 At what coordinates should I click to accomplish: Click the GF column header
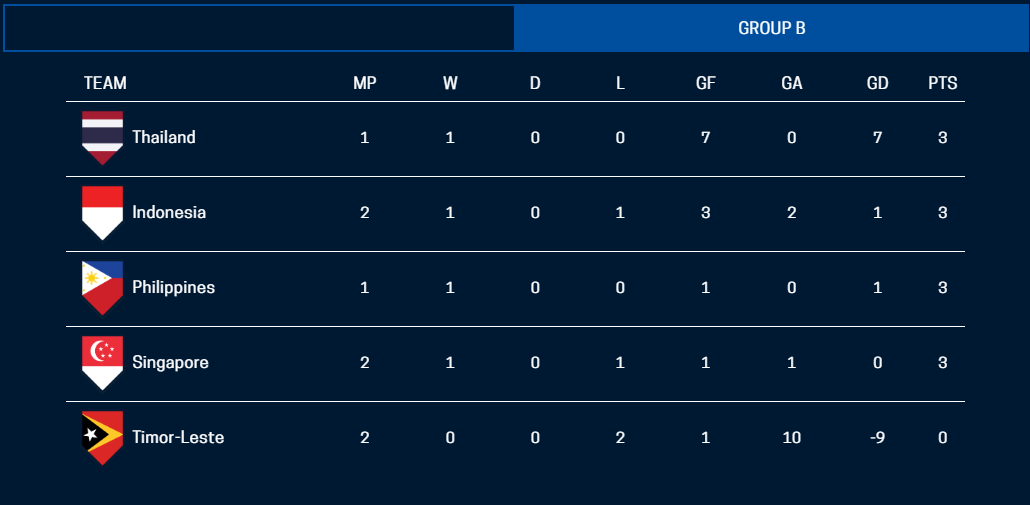click(706, 83)
